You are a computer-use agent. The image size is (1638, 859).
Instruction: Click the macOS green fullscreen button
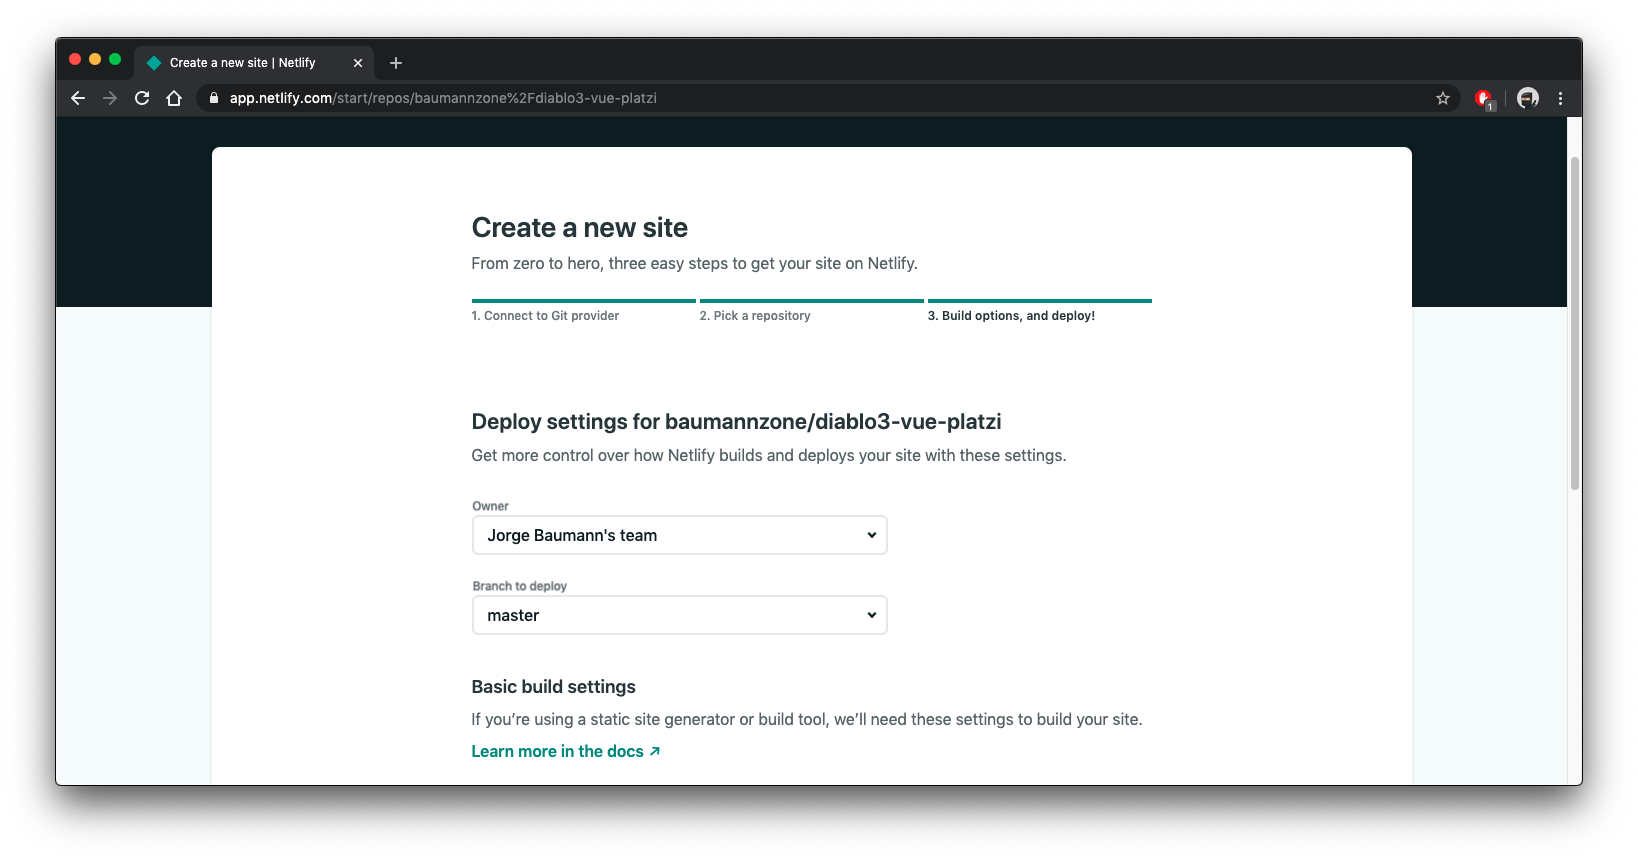(115, 60)
